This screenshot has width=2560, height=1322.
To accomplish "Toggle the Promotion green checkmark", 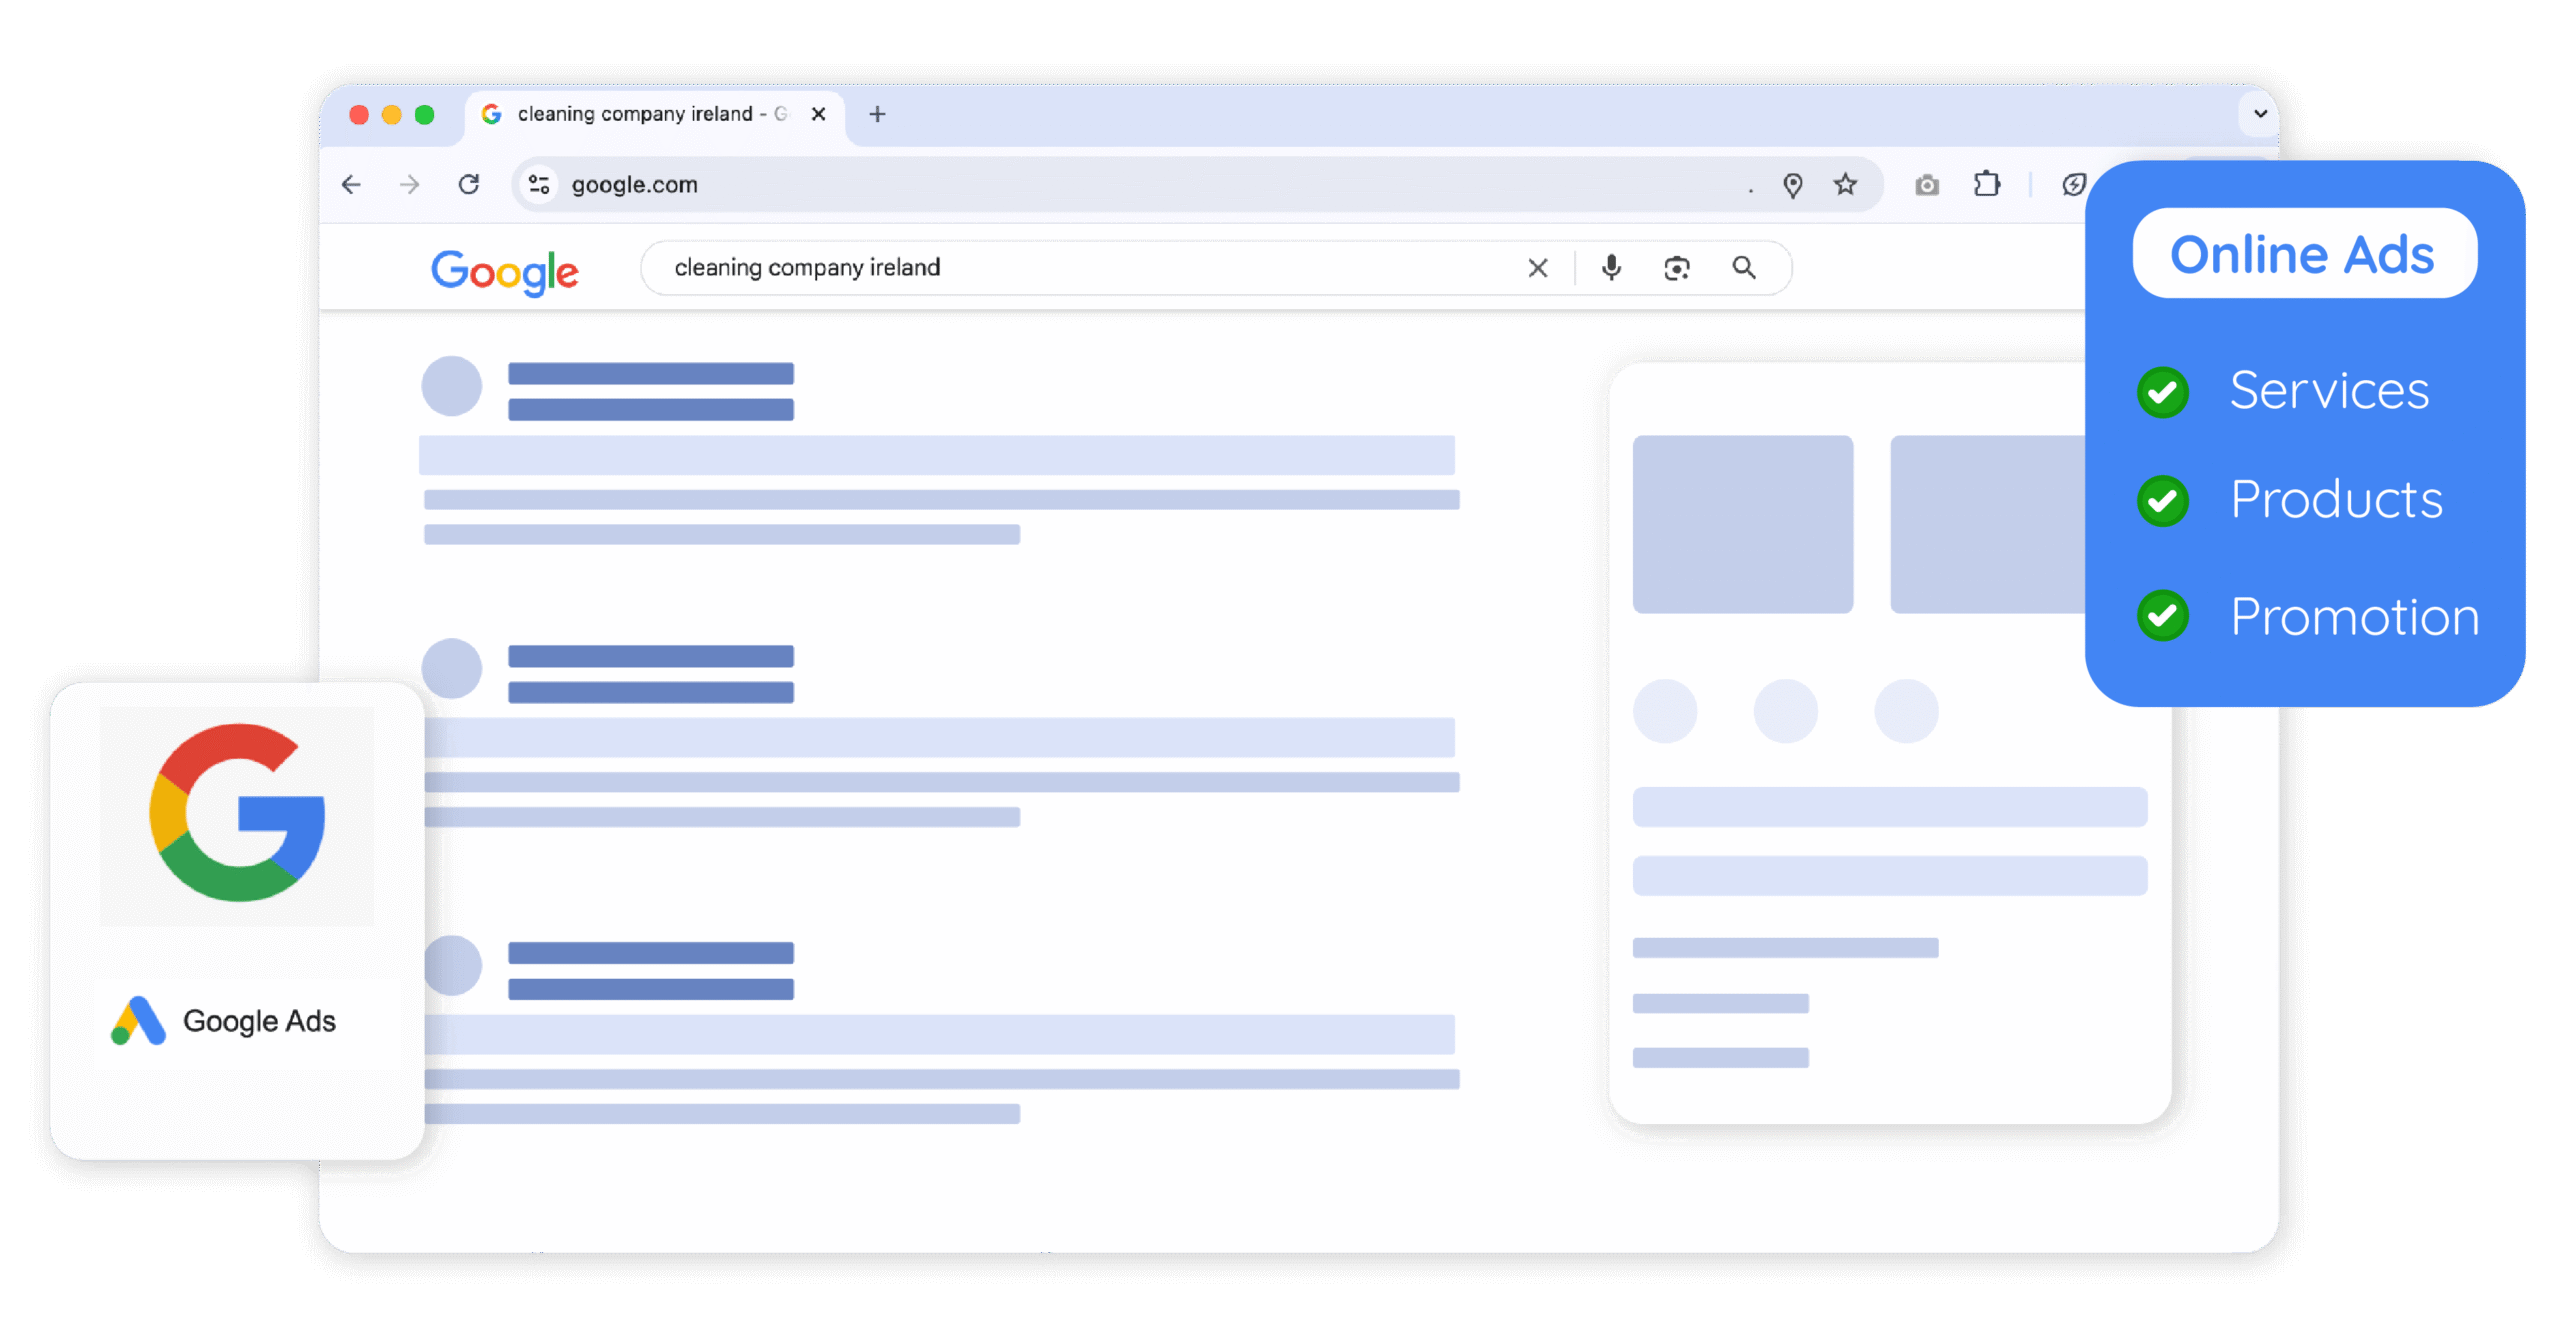I will (x=2162, y=616).
